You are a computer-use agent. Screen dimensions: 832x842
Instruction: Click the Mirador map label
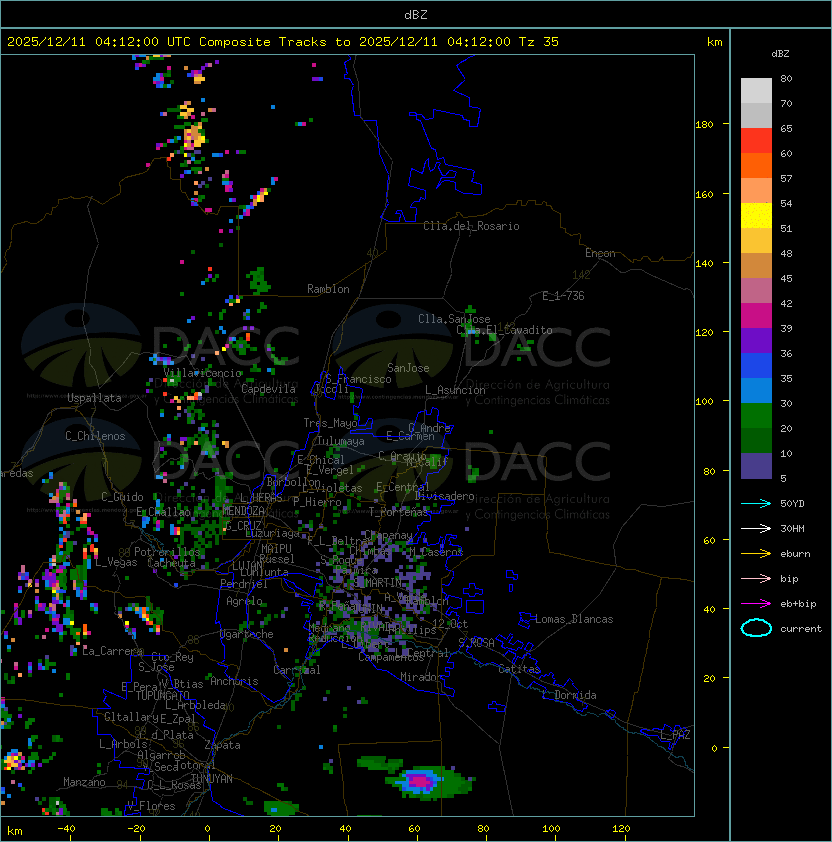pos(421,677)
